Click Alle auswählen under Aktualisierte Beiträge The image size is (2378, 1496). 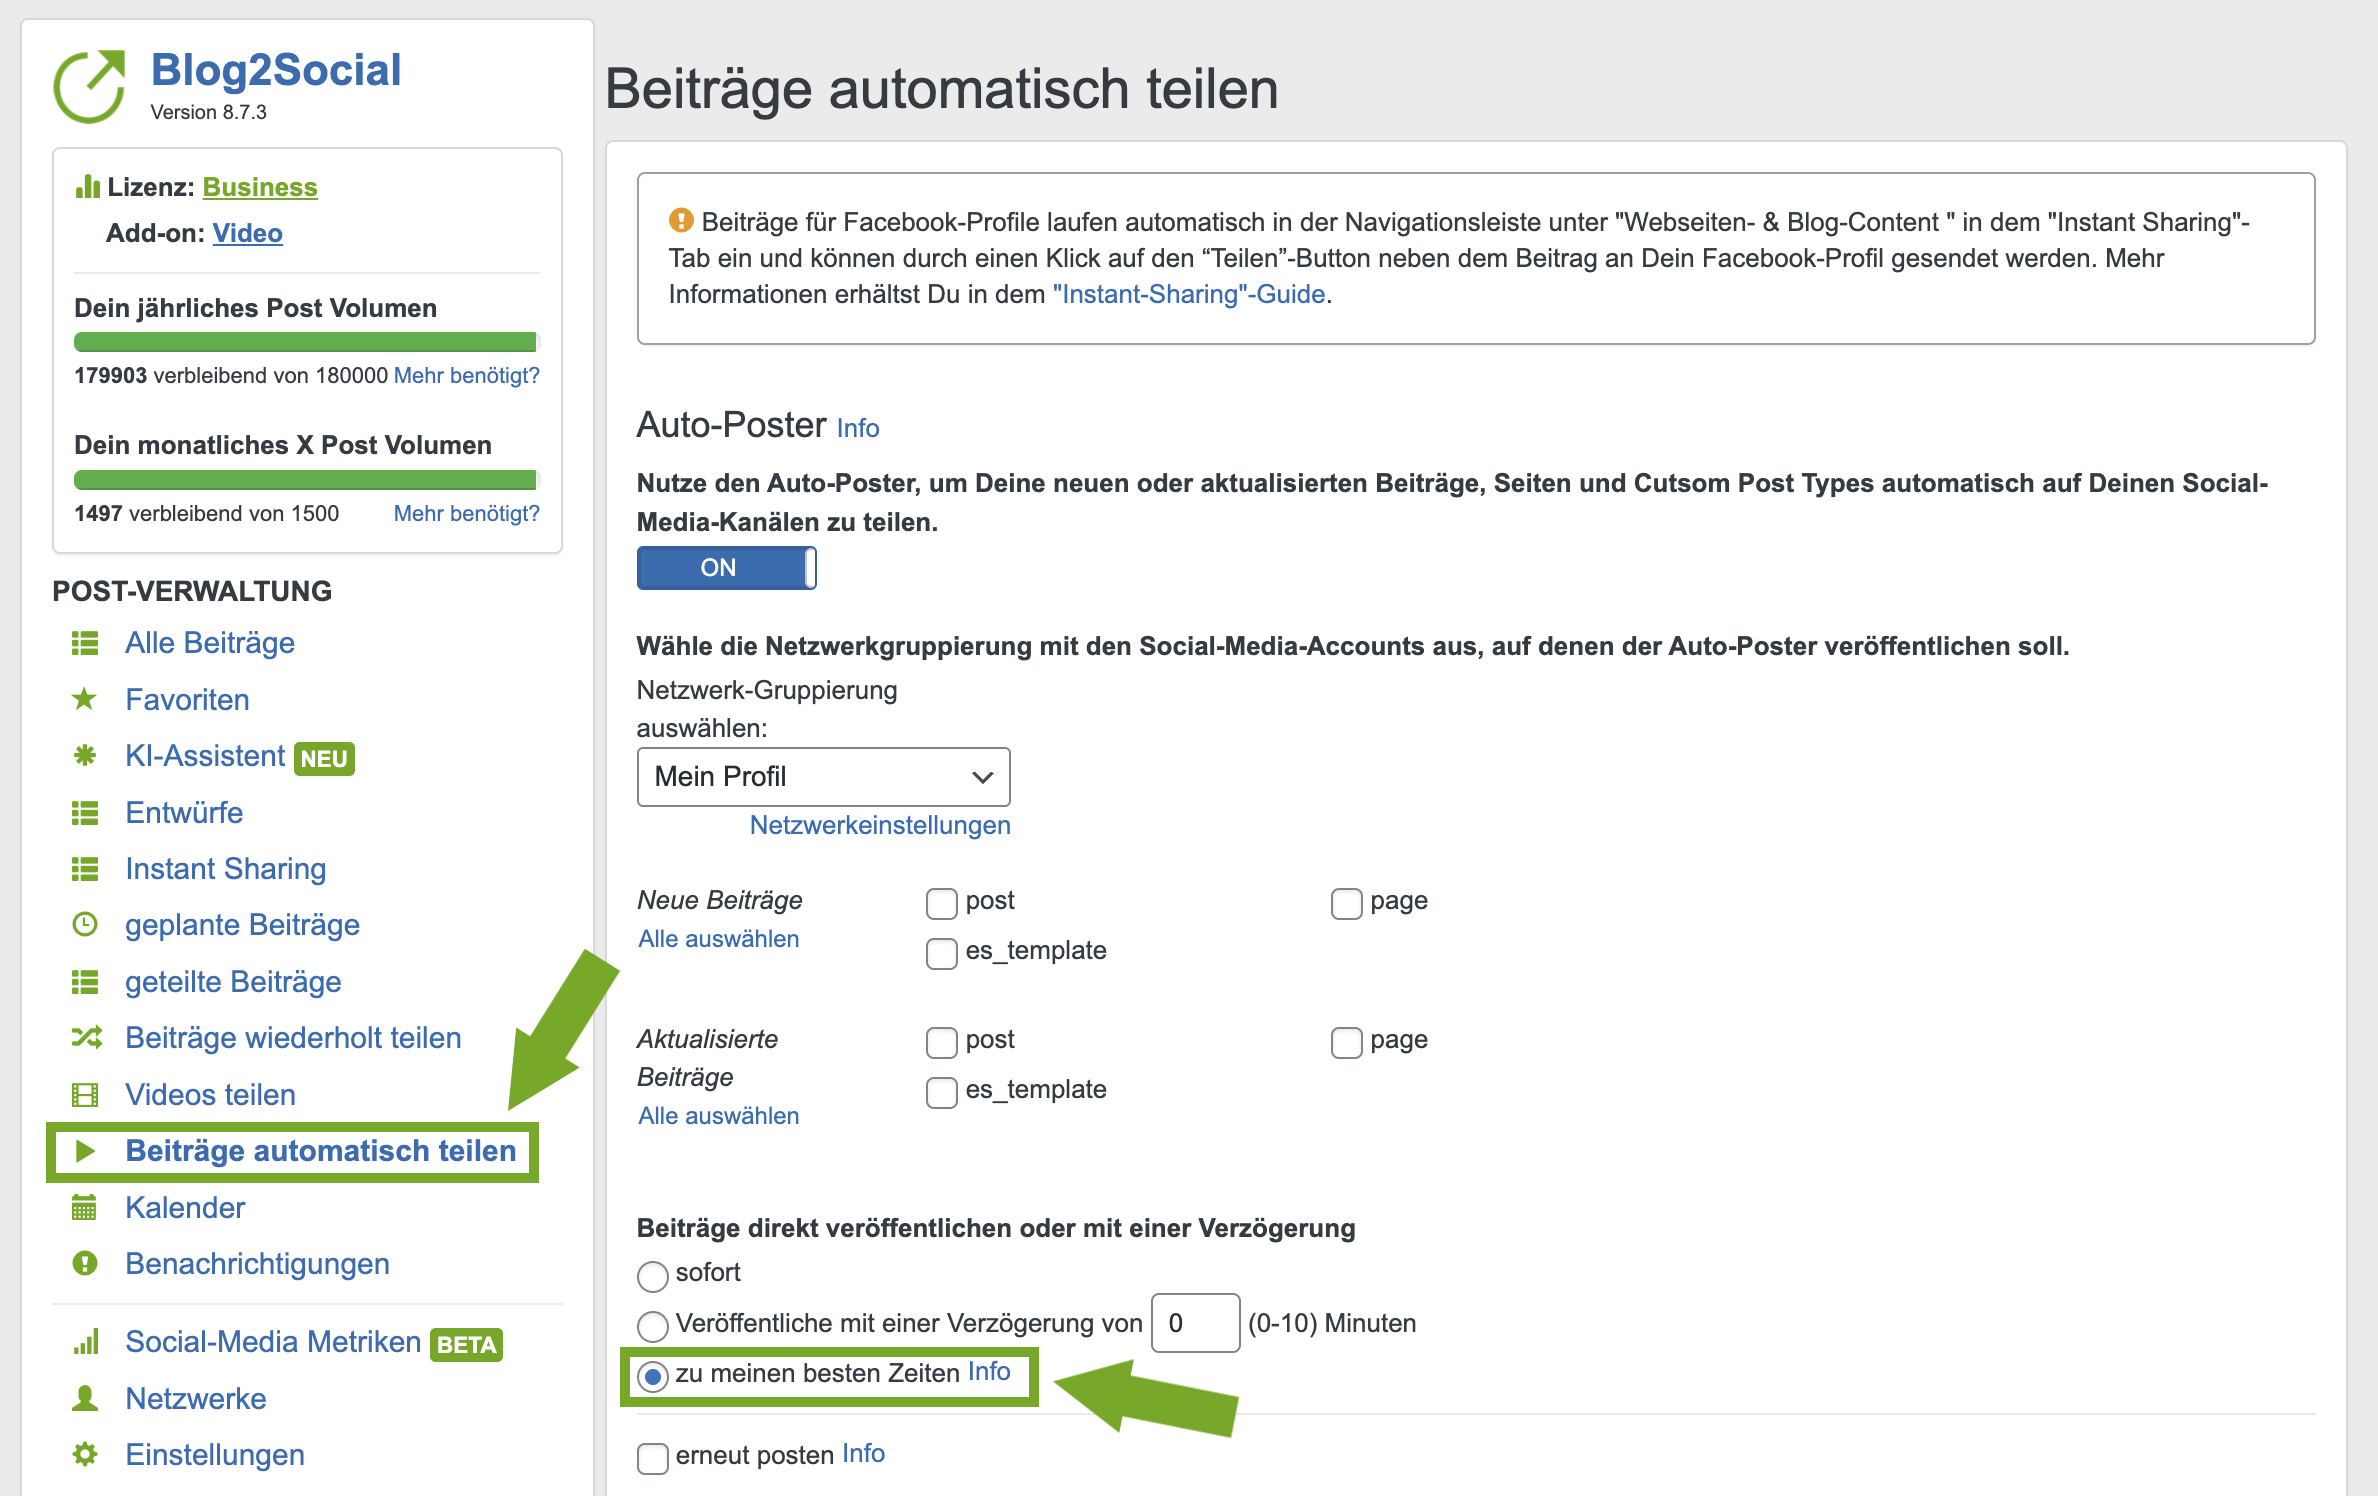718,1116
